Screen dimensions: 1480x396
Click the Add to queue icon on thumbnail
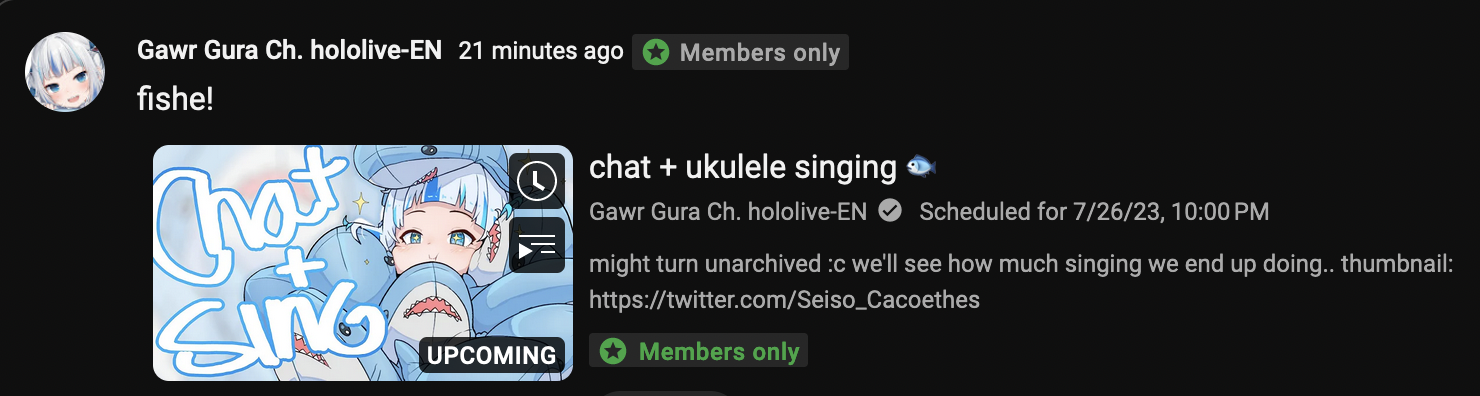(x=537, y=244)
